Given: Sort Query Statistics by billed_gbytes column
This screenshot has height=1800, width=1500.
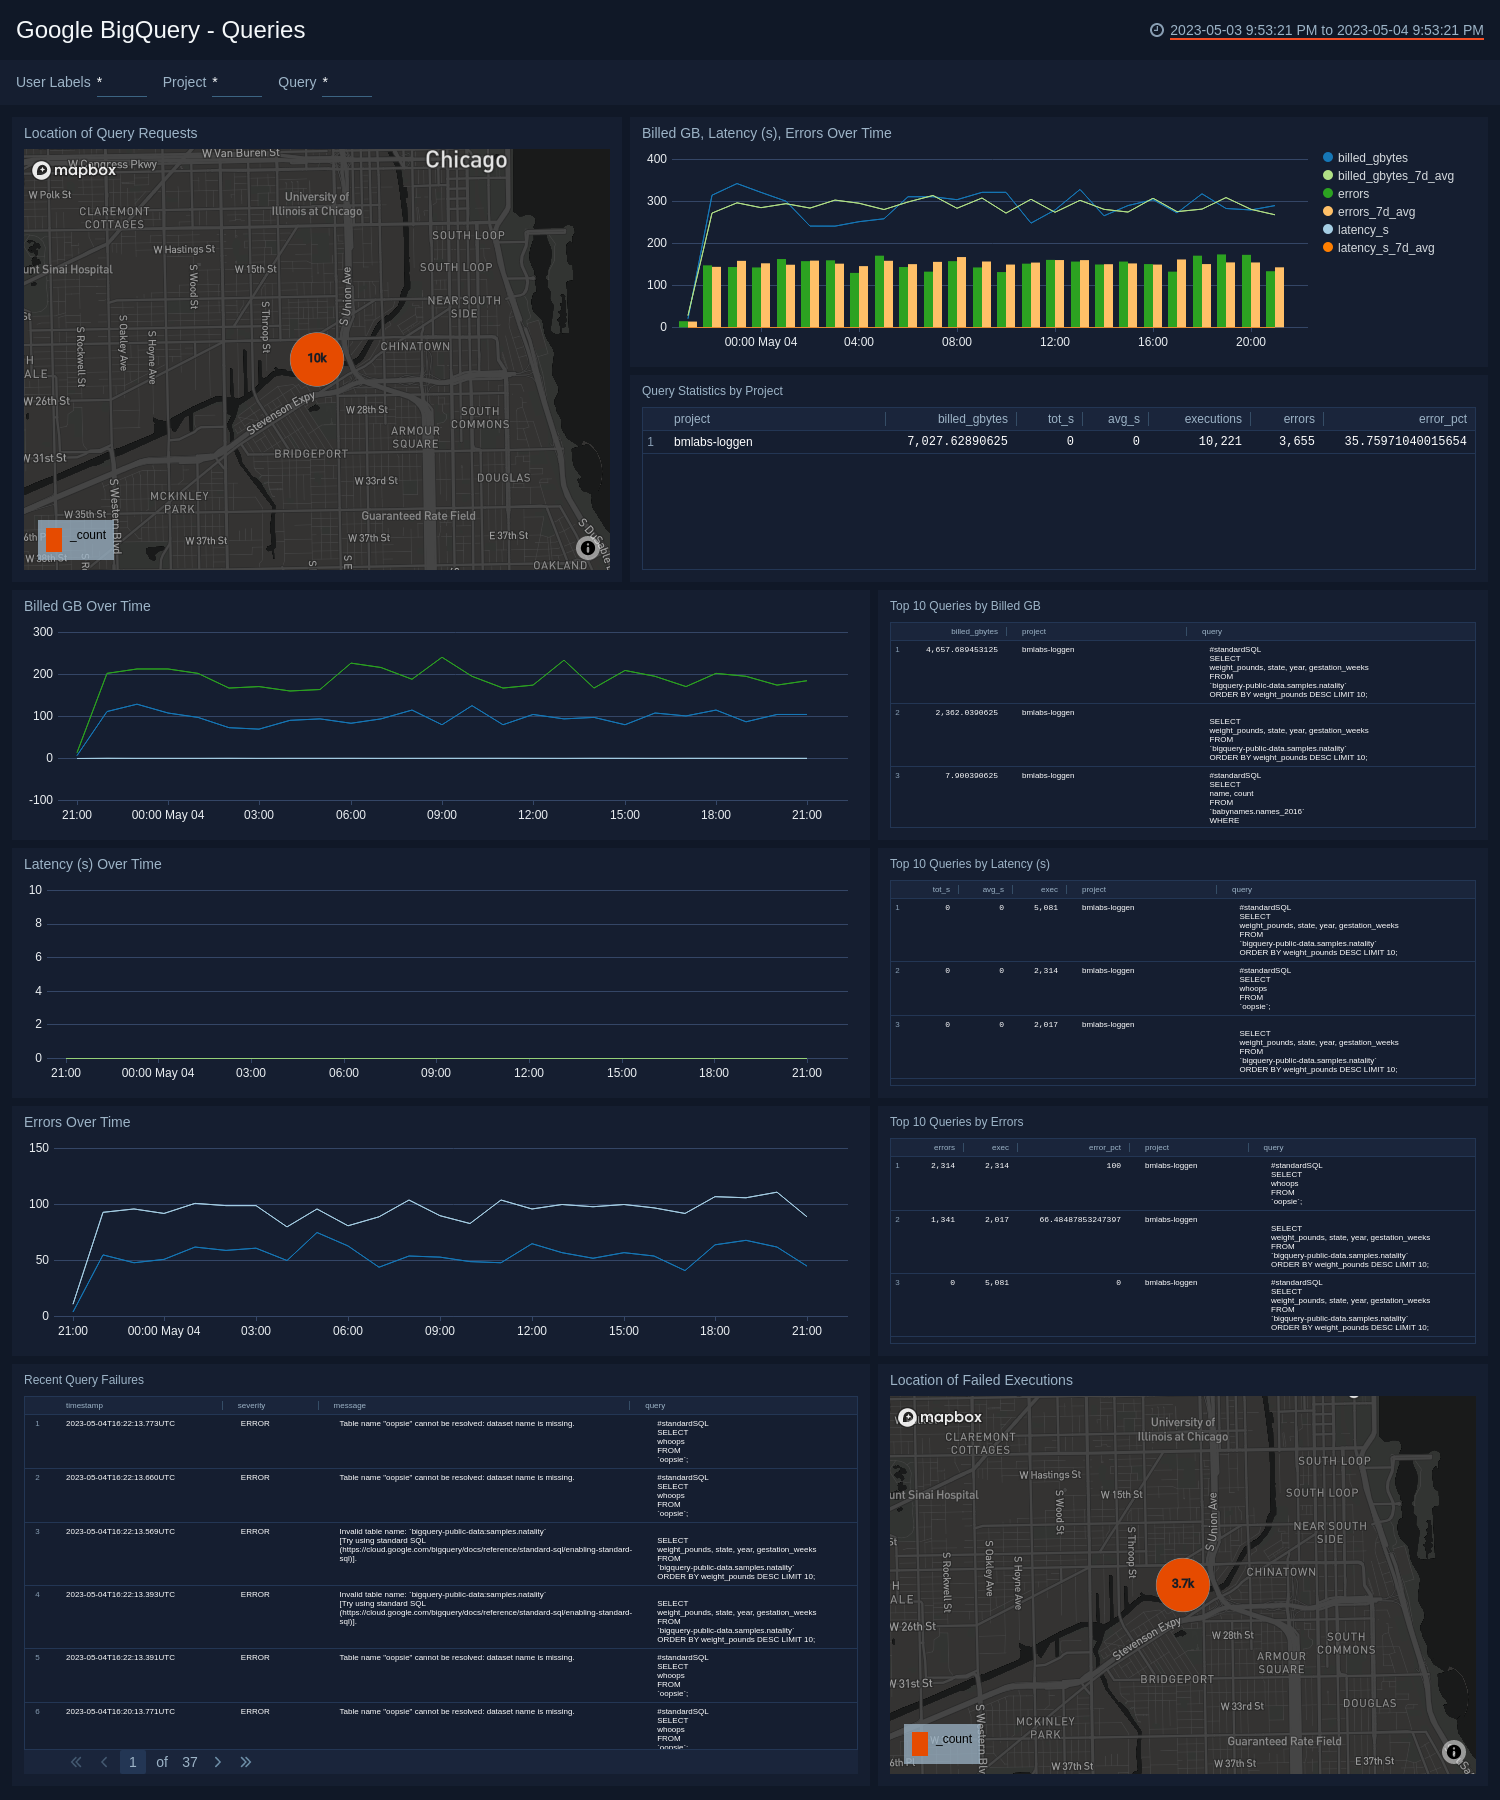Looking at the screenshot, I should [972, 419].
